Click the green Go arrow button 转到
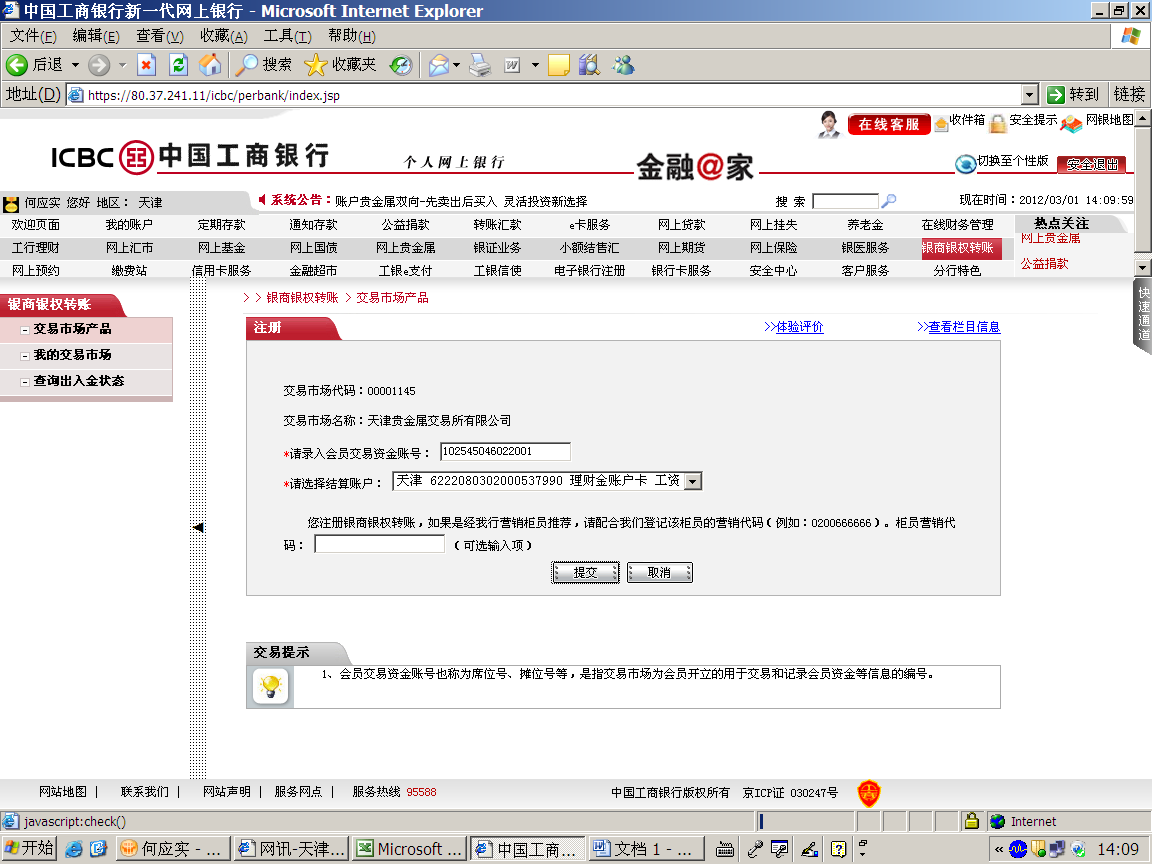Viewport: 1152px width, 864px height. click(x=1073, y=95)
